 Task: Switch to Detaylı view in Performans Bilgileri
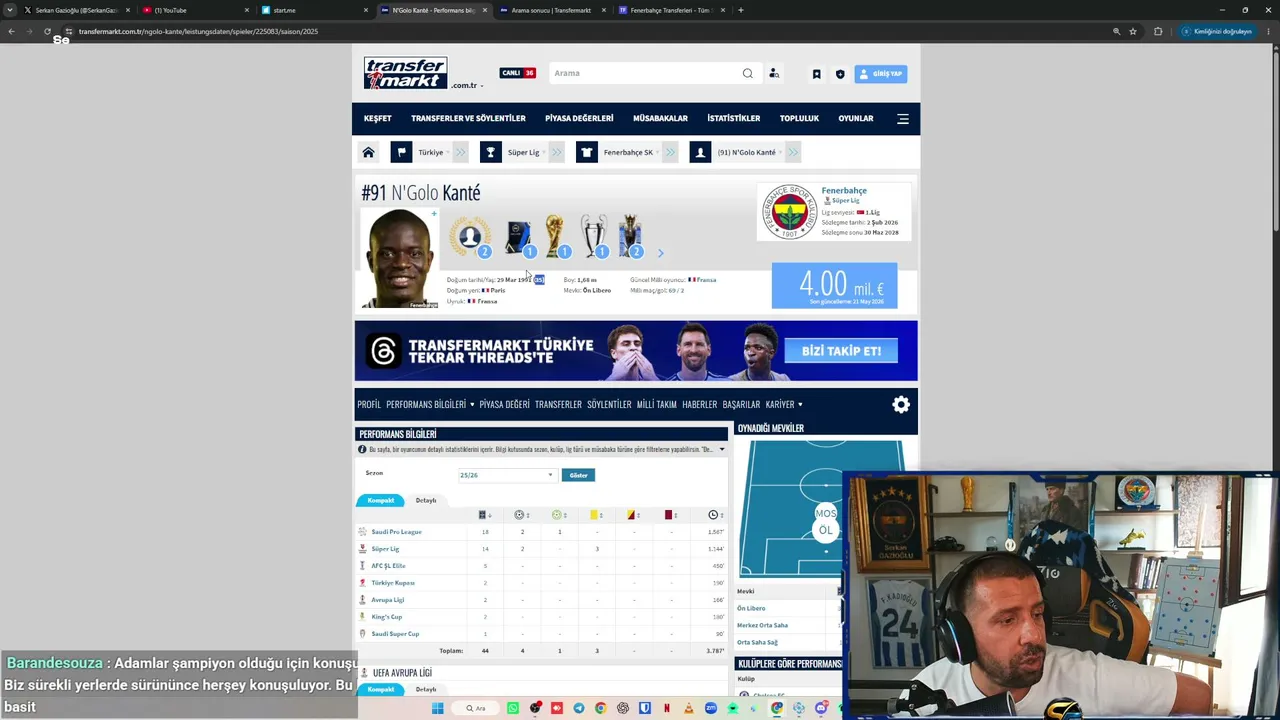coord(426,500)
